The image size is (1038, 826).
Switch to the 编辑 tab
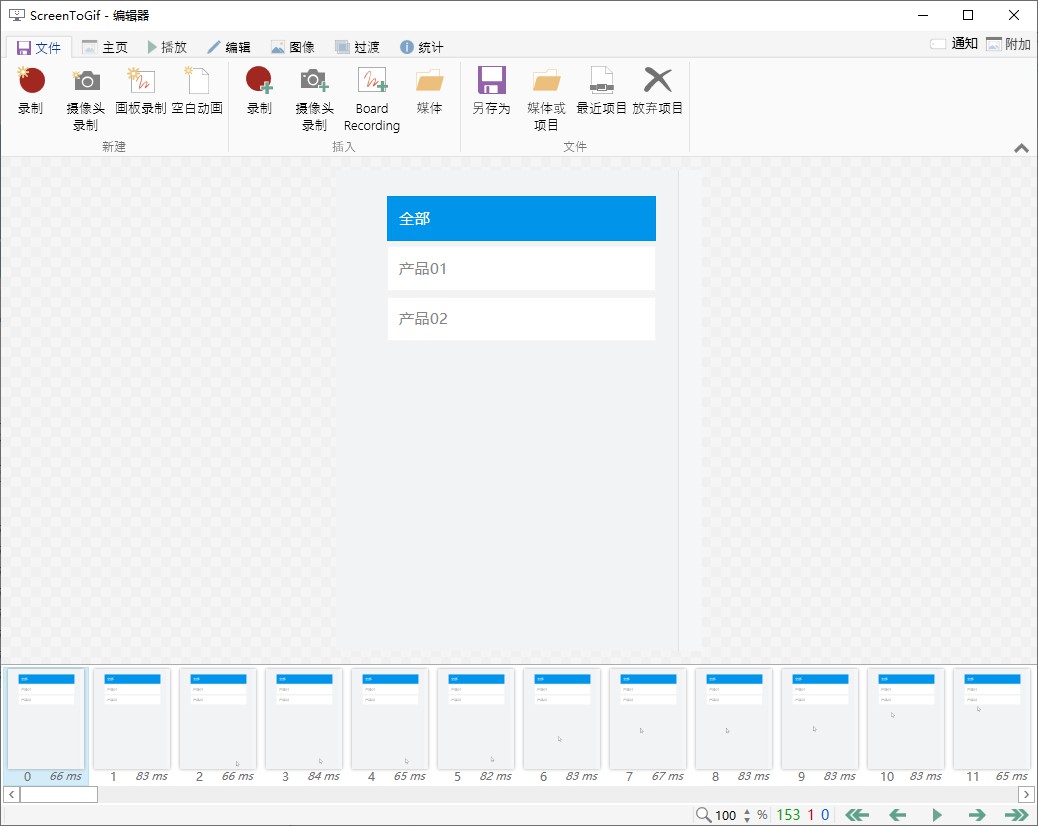[x=230, y=46]
